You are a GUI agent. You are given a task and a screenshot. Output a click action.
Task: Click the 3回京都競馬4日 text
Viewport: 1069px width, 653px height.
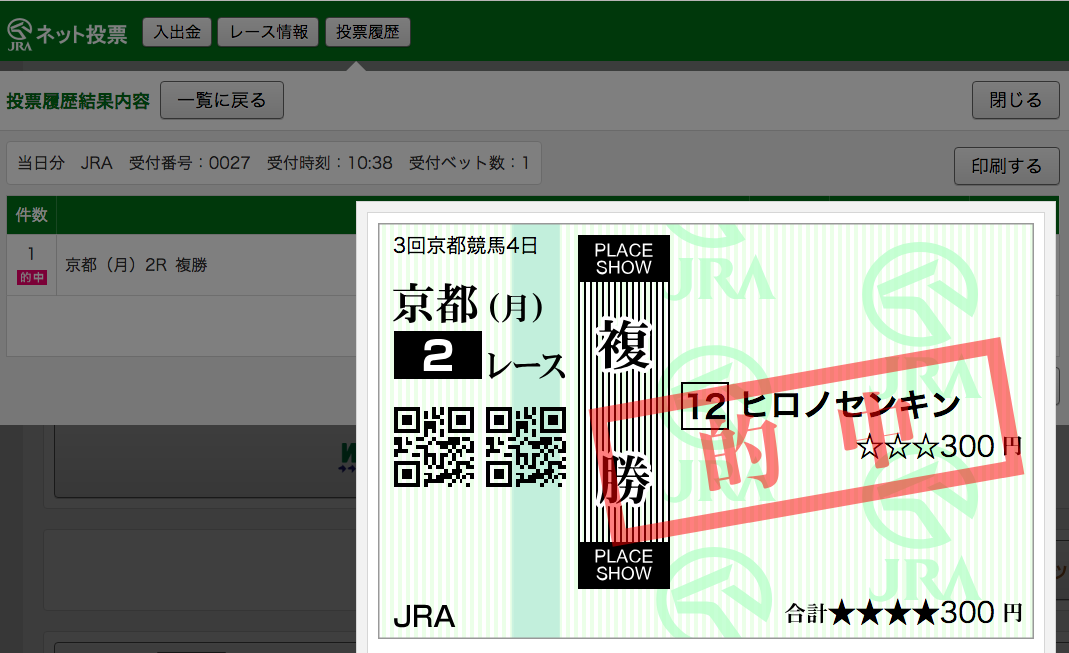(x=466, y=245)
